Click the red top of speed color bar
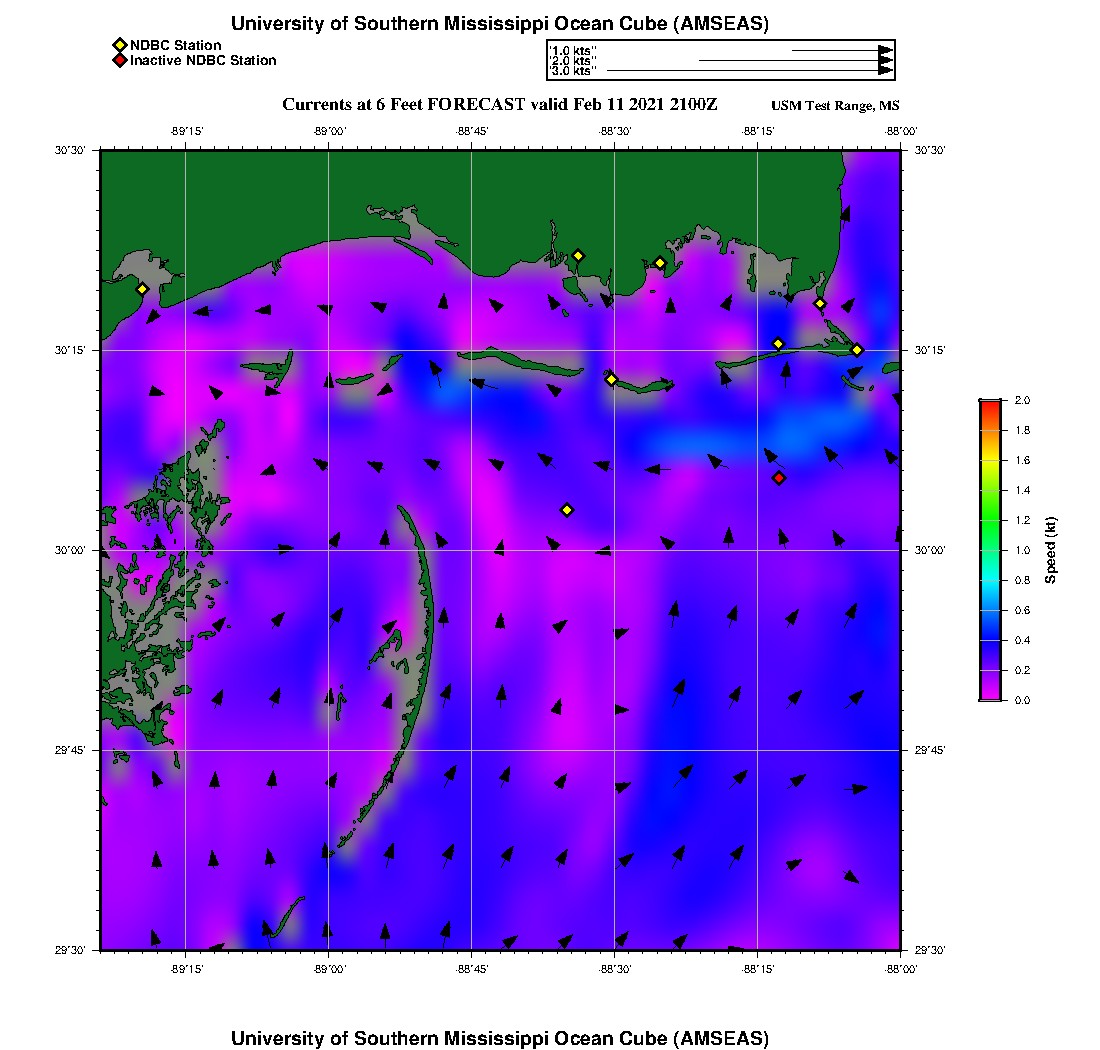The height and width of the screenshot is (1050, 1100). [990, 404]
